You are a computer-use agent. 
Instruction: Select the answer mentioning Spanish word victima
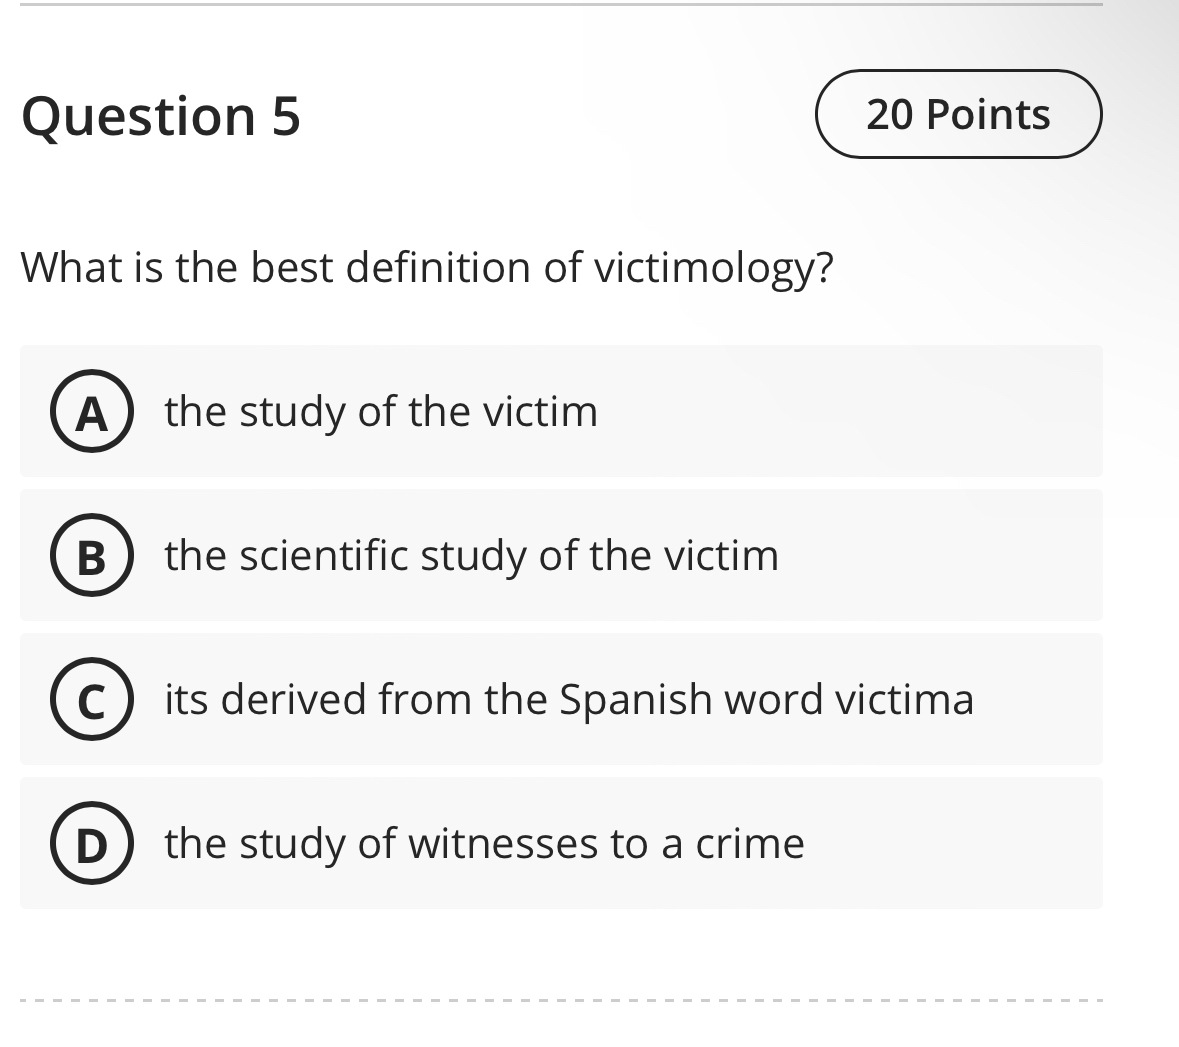tap(568, 700)
